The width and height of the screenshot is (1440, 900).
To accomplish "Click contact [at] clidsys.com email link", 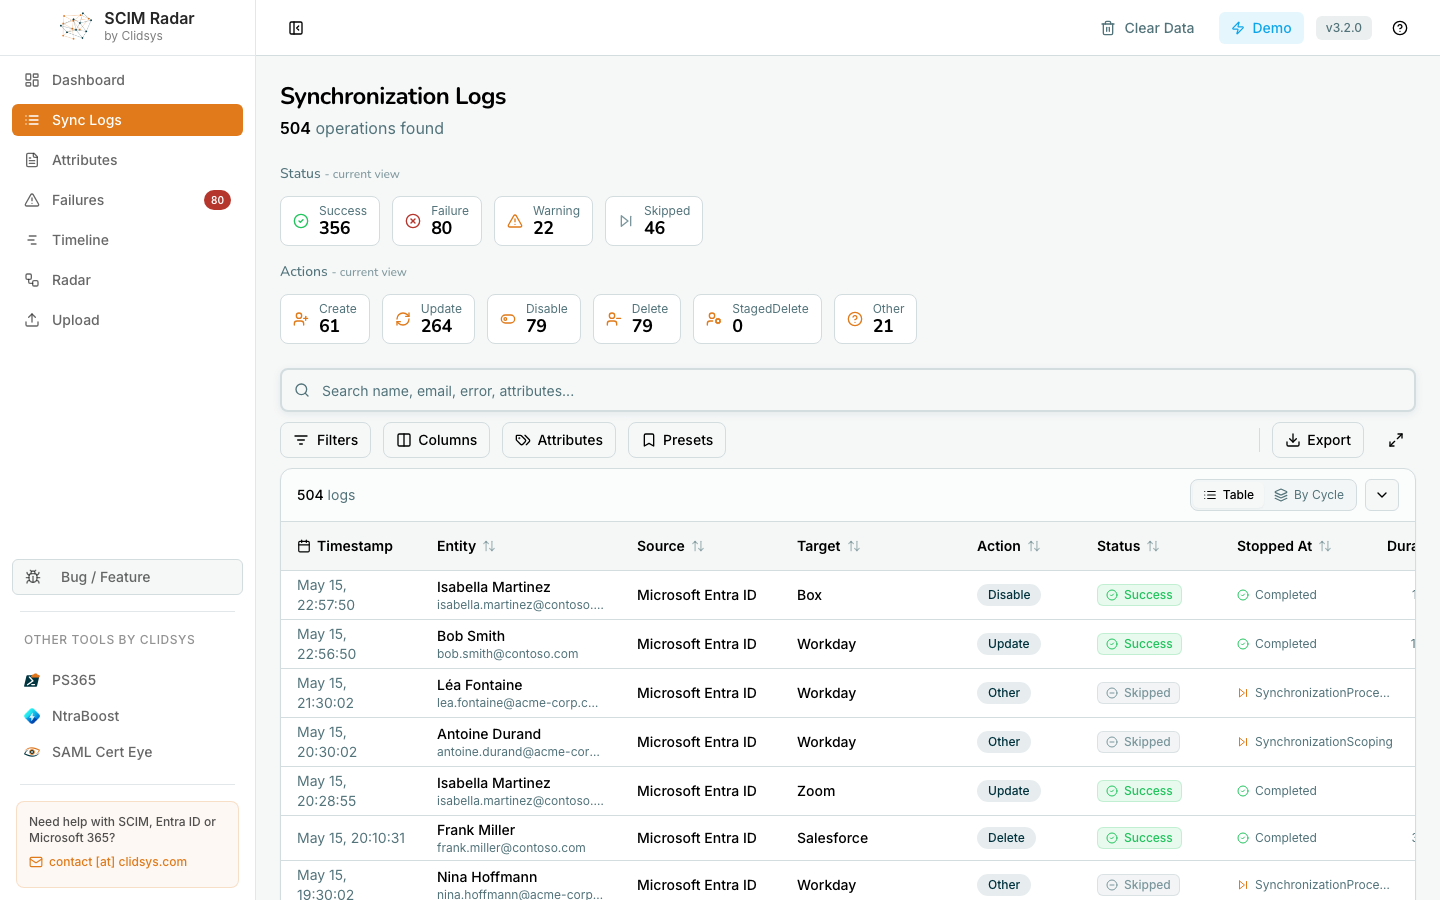I will coord(117,862).
